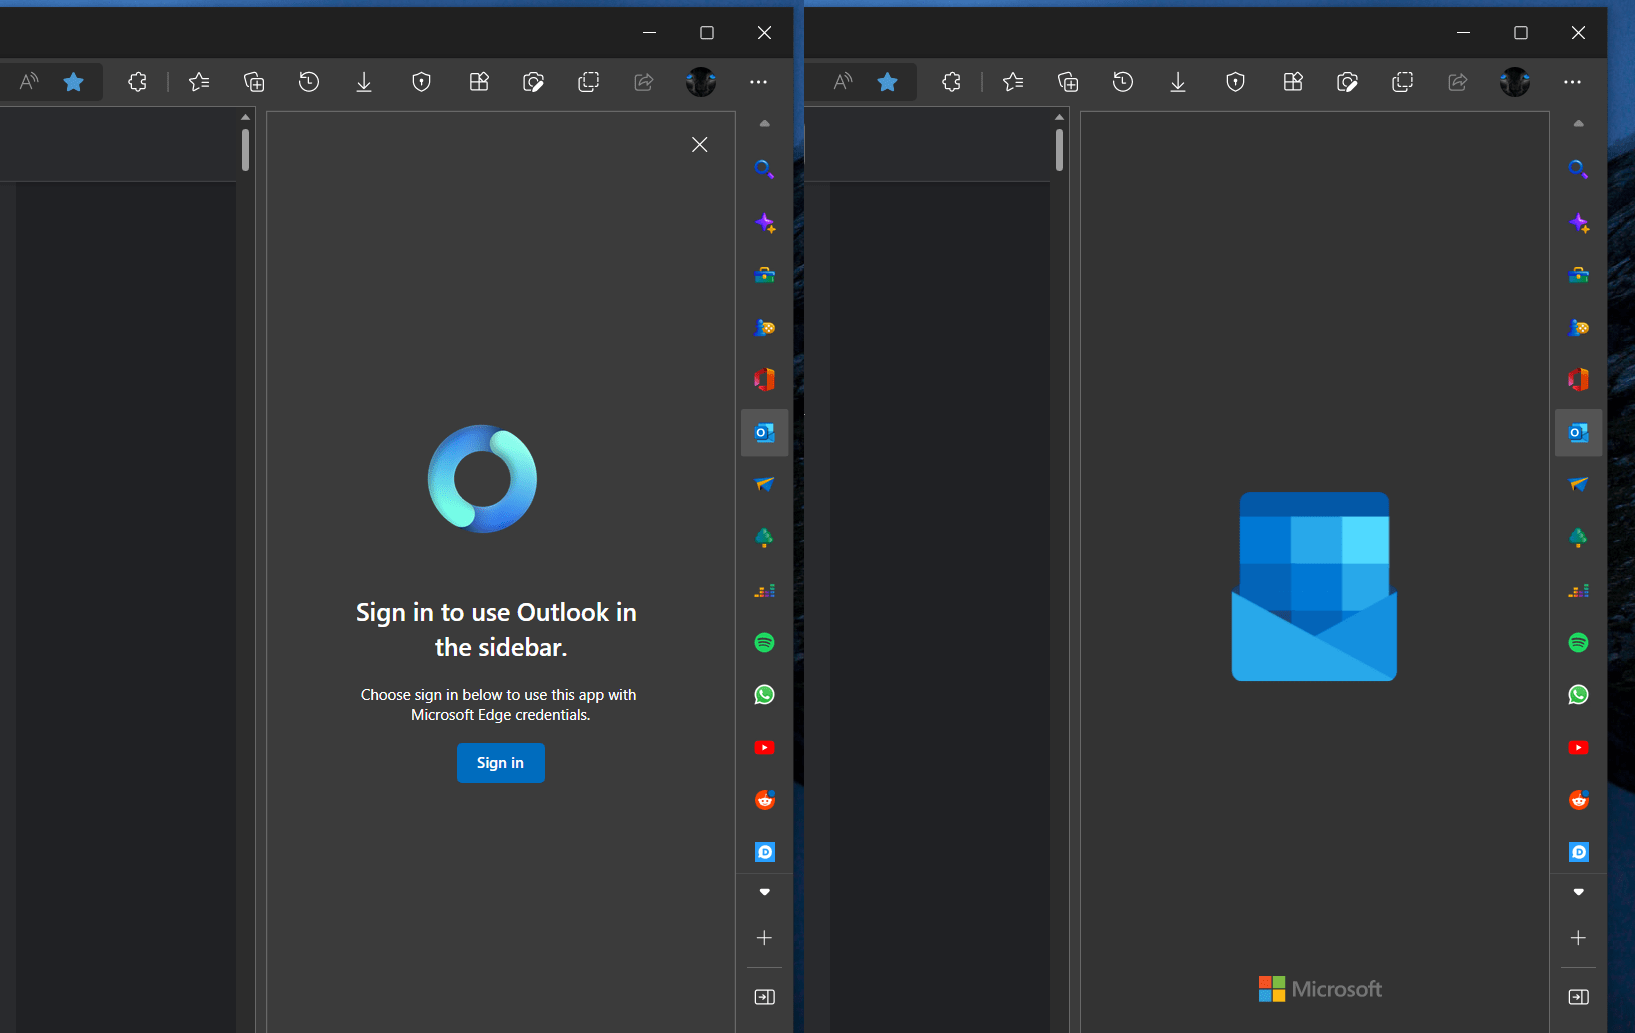The height and width of the screenshot is (1033, 1635).
Task: Open Outlook from the Edge sidebar
Action: [x=764, y=432]
